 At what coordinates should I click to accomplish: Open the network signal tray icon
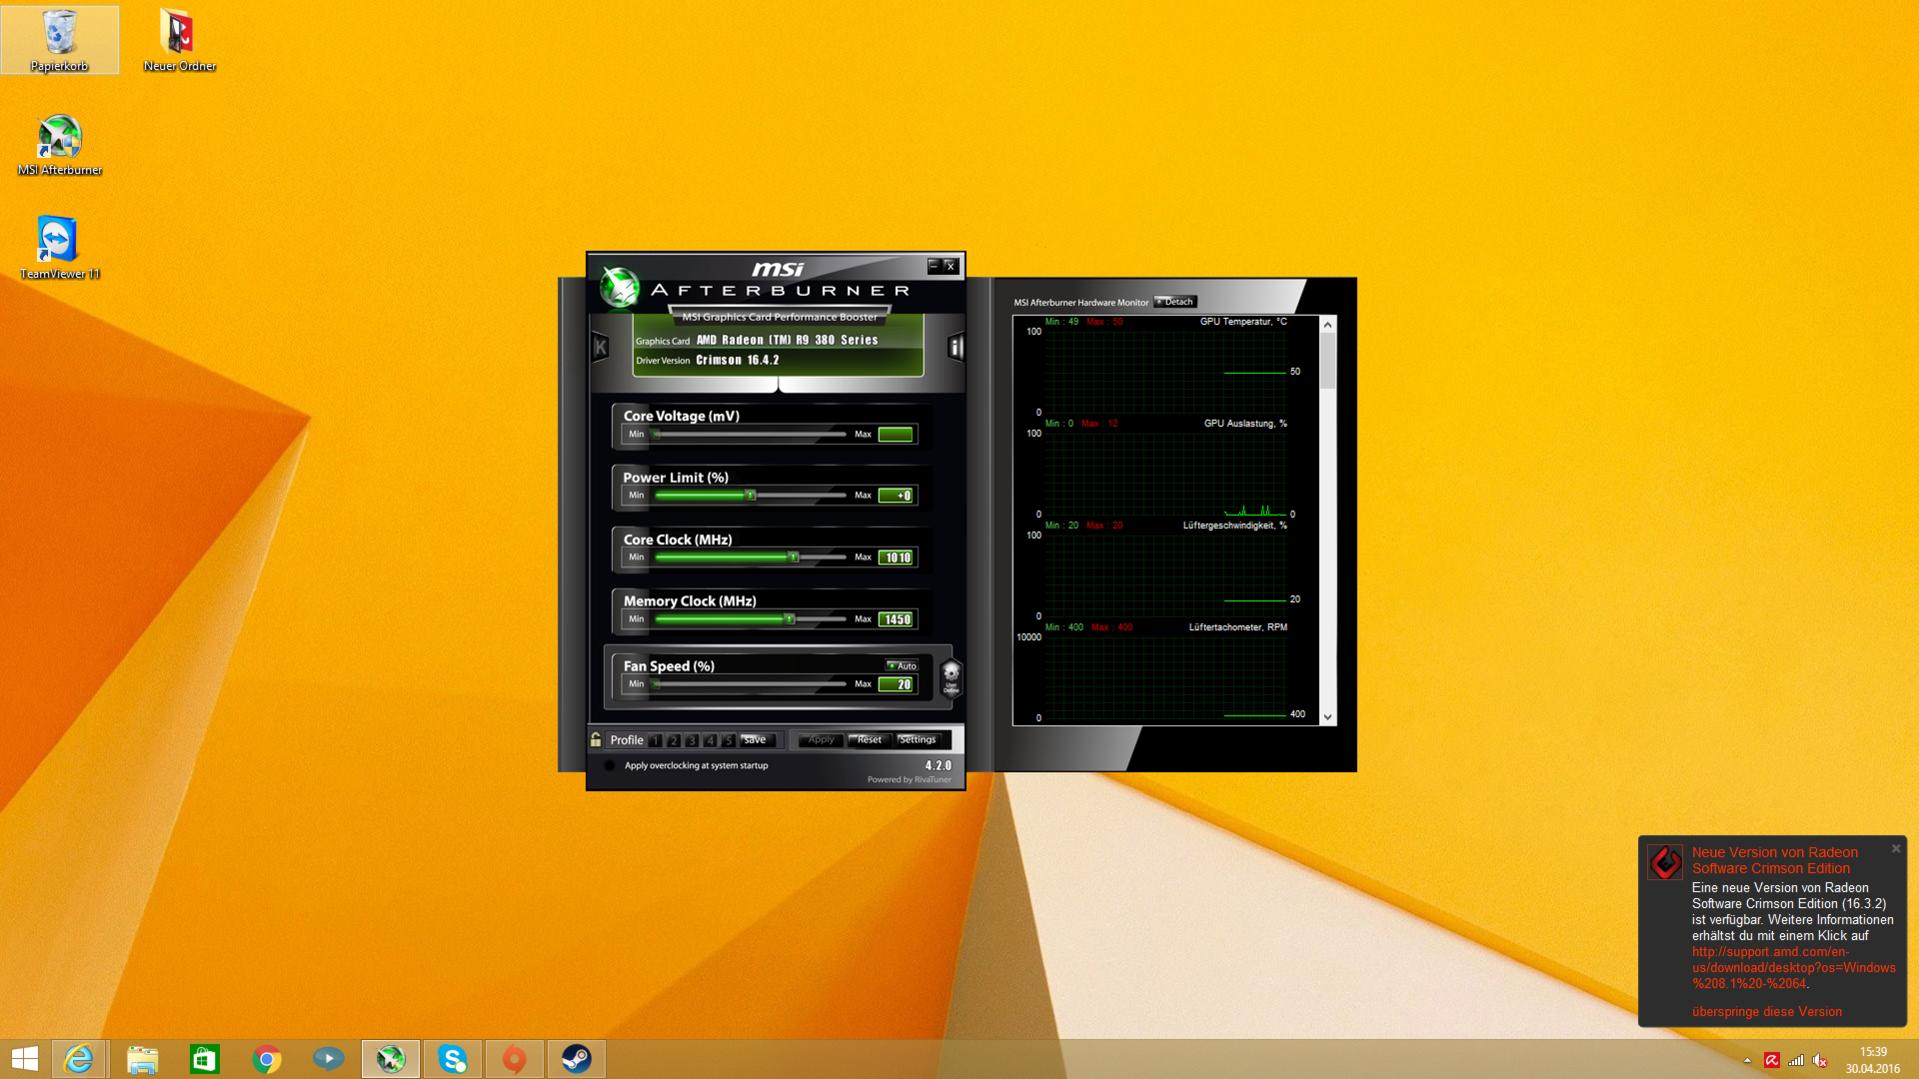(x=1796, y=1061)
